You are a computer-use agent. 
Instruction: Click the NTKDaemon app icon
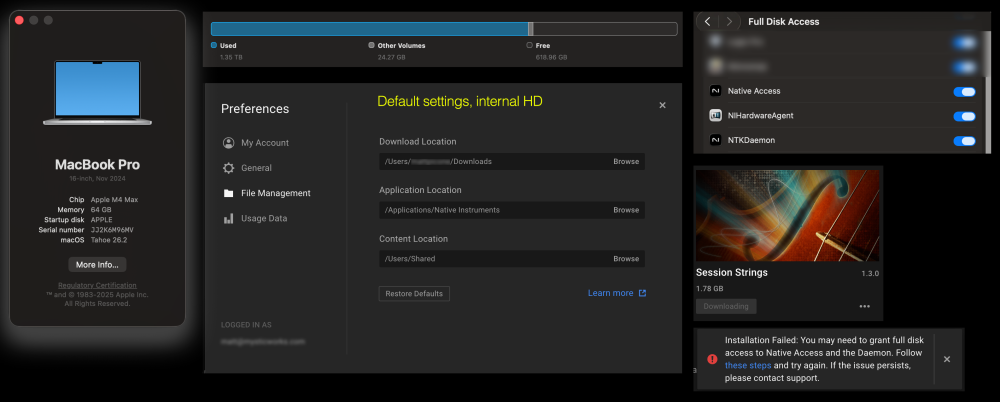(715, 140)
